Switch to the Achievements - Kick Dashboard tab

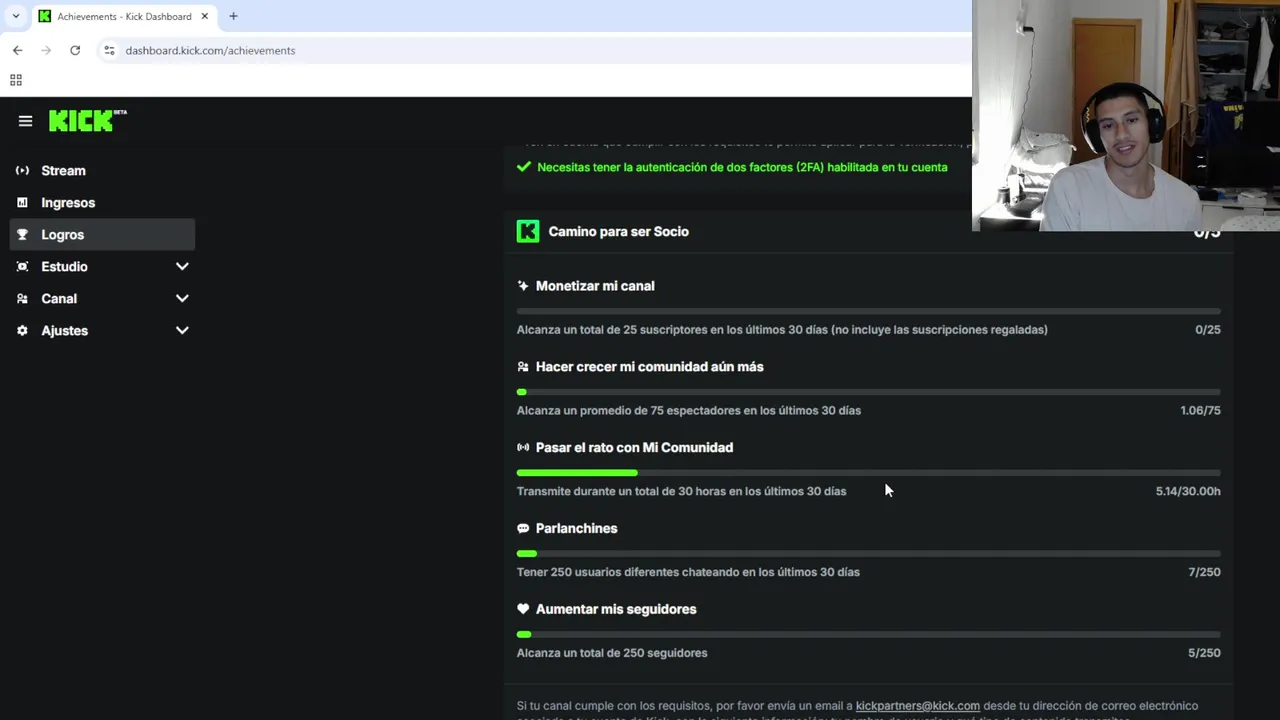124,16
